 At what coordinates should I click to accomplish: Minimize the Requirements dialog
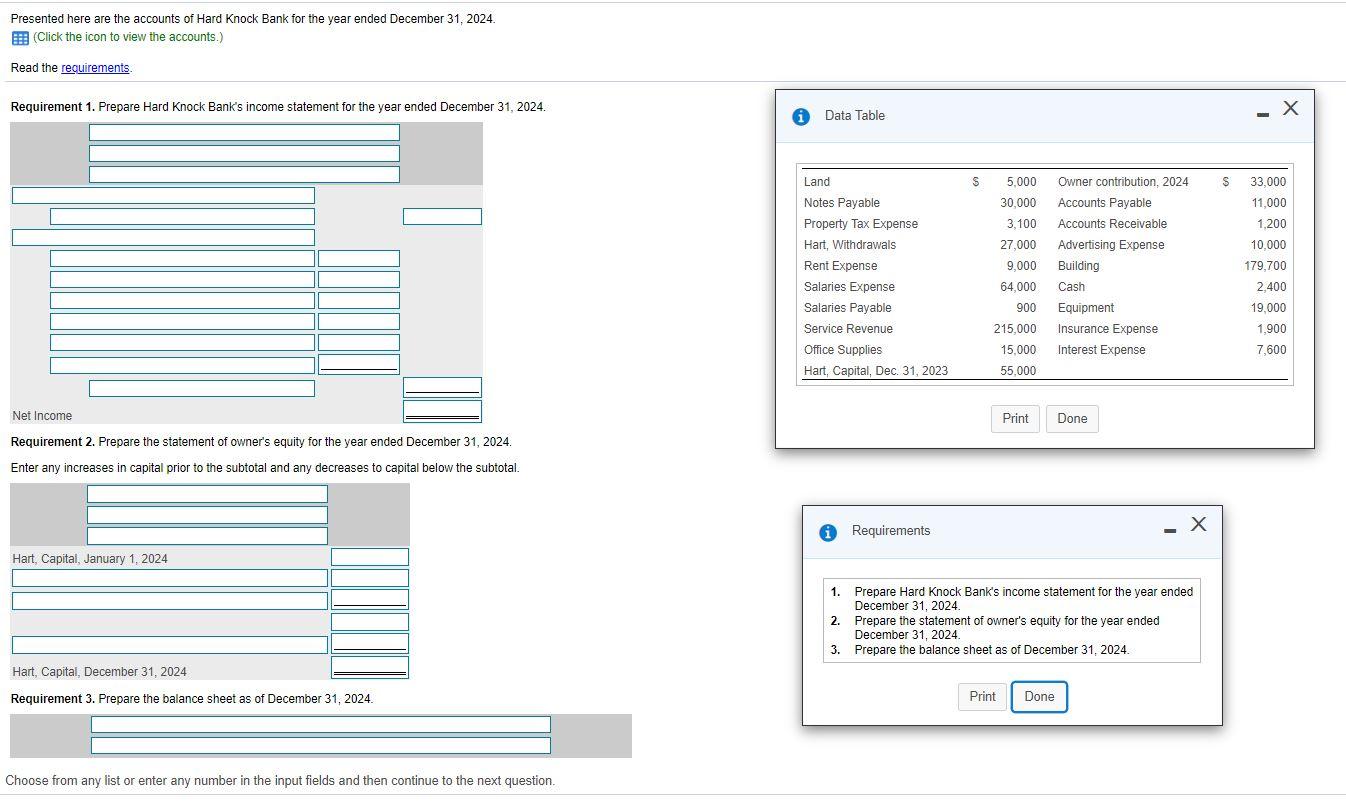click(1170, 530)
